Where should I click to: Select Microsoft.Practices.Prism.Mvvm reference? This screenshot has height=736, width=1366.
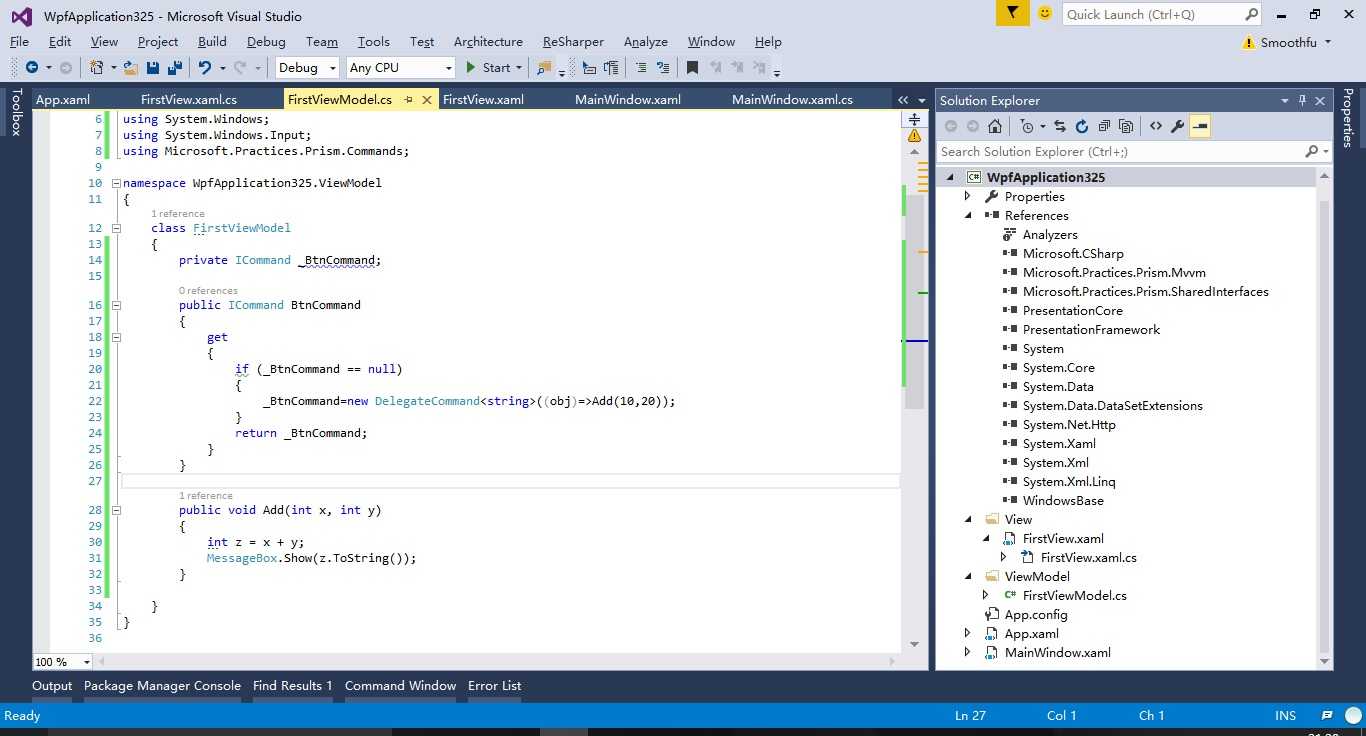(x=1114, y=273)
